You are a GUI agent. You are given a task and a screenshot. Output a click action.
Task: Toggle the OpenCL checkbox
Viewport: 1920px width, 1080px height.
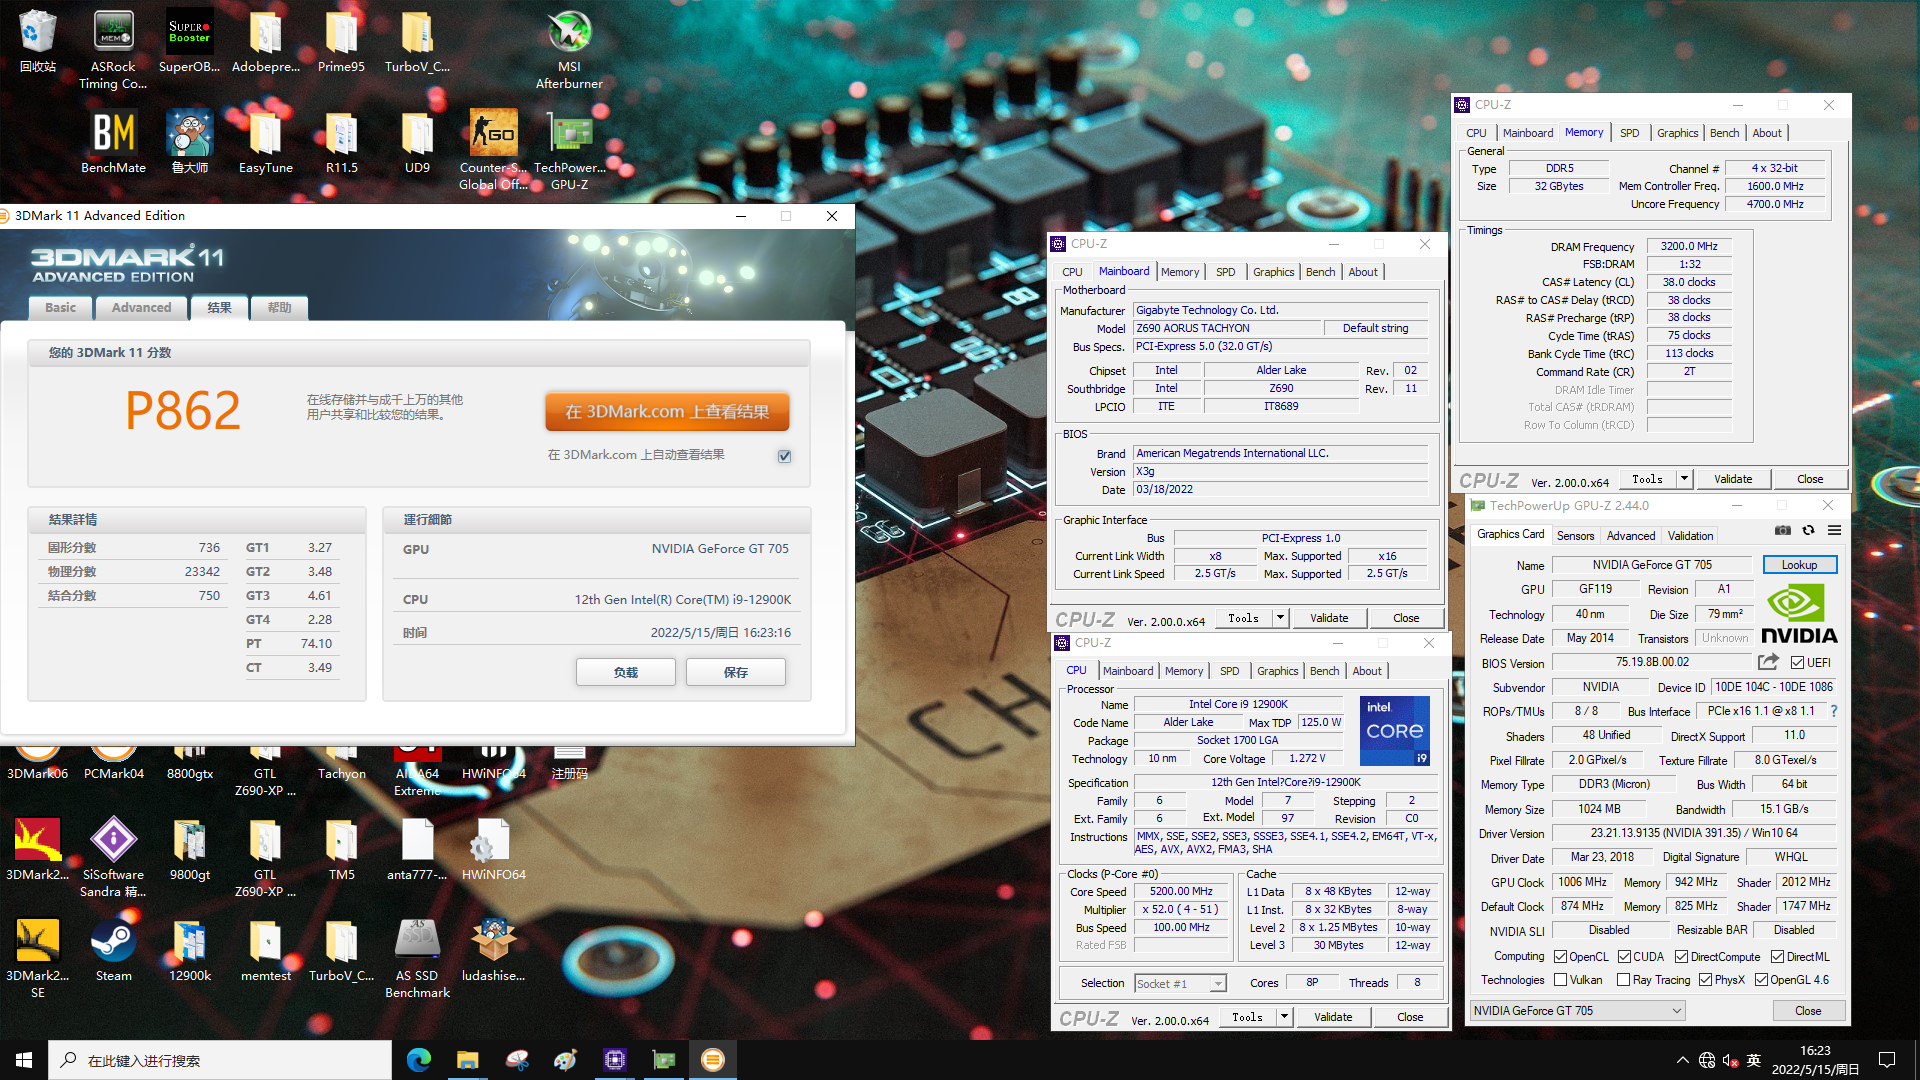1561,957
